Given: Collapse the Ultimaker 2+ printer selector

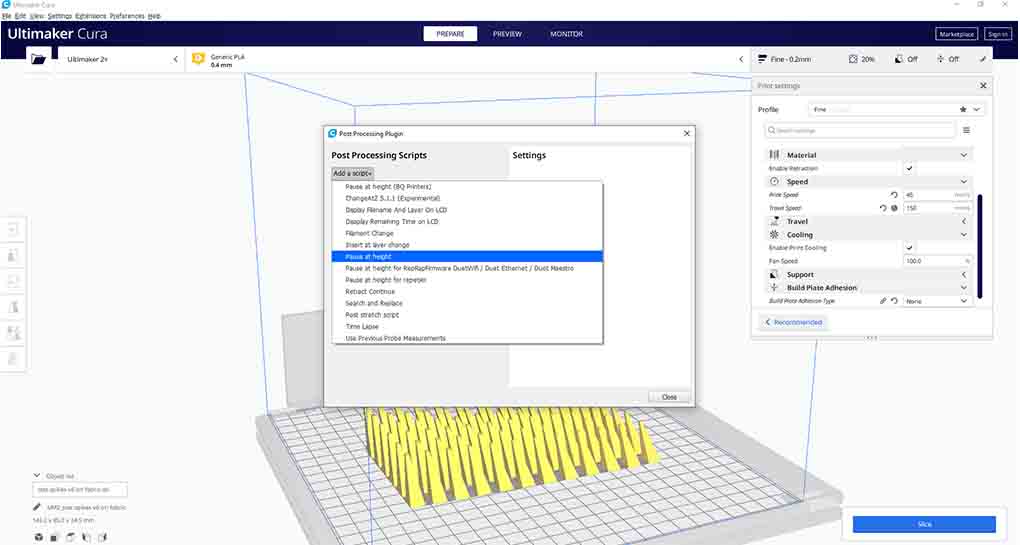Looking at the screenshot, I should click(x=175, y=59).
